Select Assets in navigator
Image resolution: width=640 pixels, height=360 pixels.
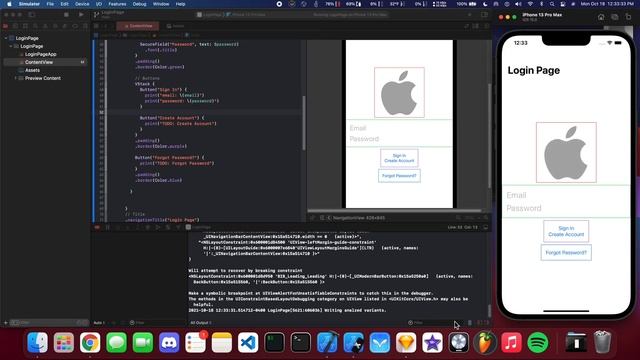click(32, 70)
